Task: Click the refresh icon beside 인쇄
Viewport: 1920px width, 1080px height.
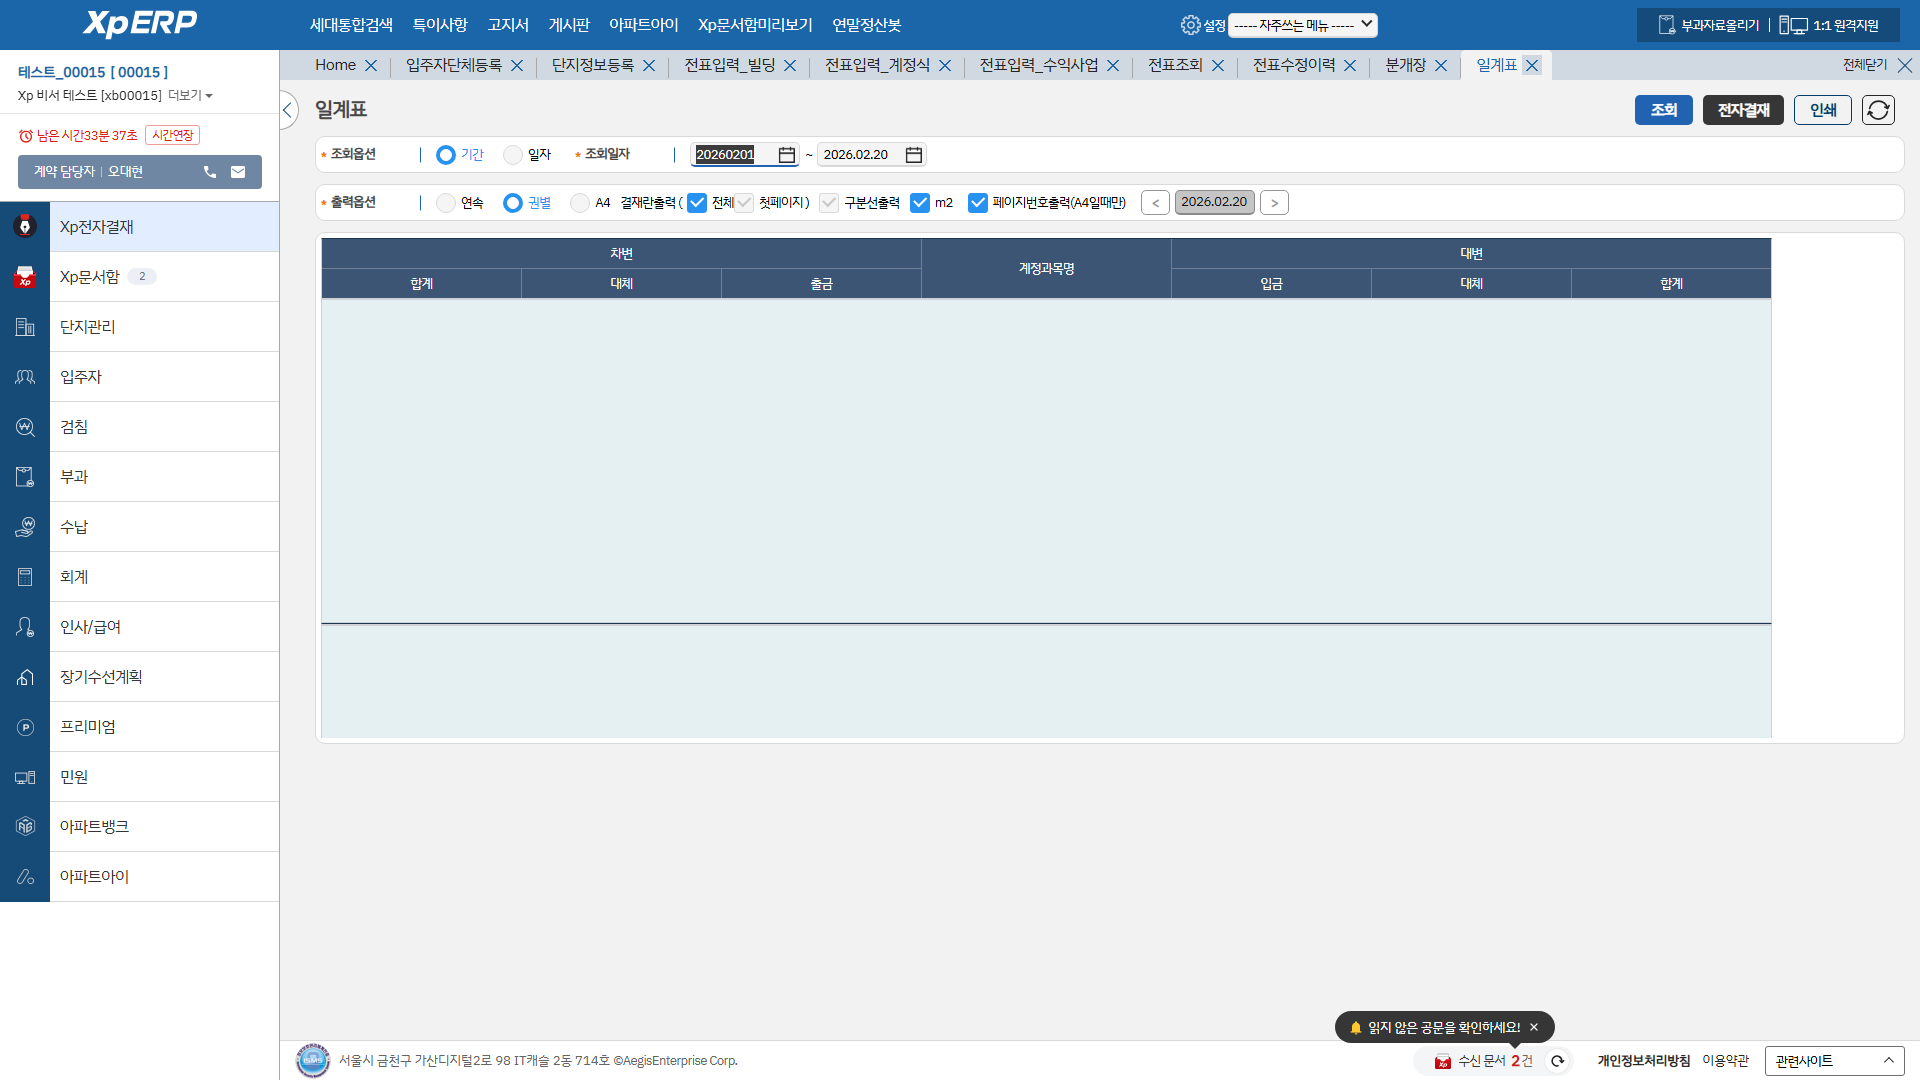Action: [x=1878, y=110]
